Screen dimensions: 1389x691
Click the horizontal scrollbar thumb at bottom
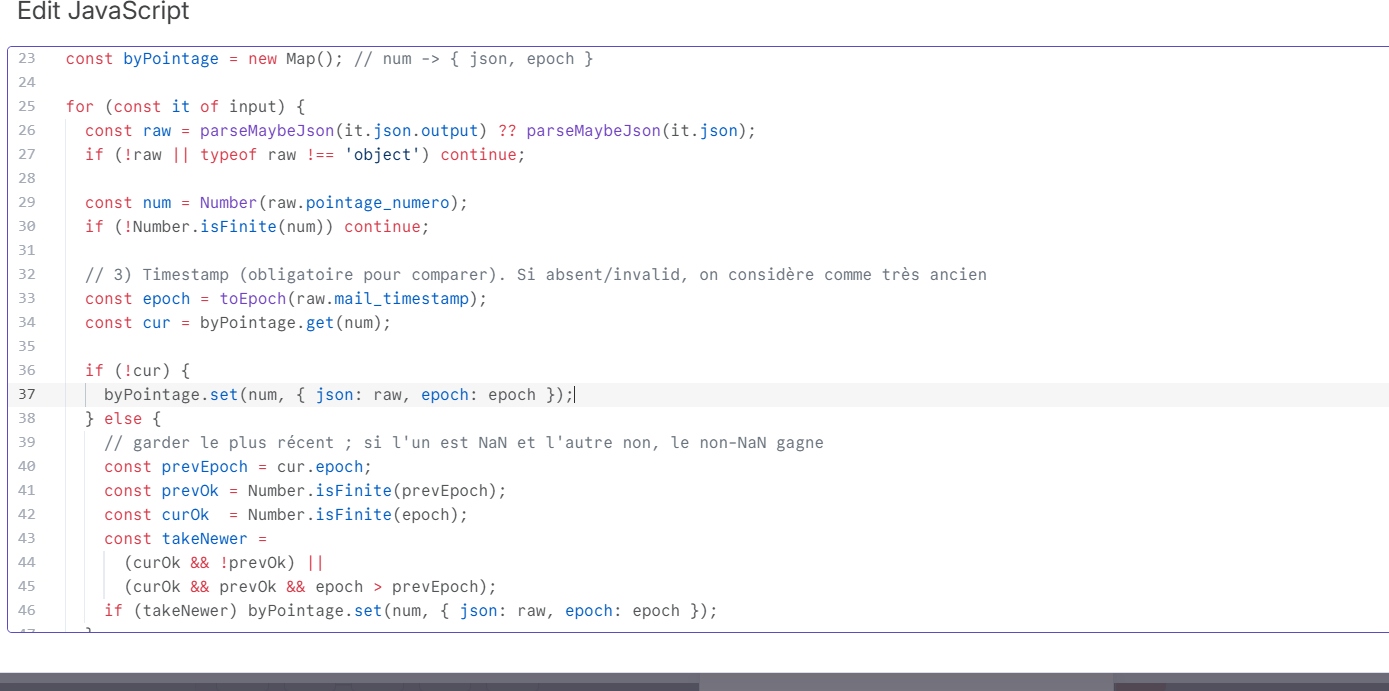905,685
